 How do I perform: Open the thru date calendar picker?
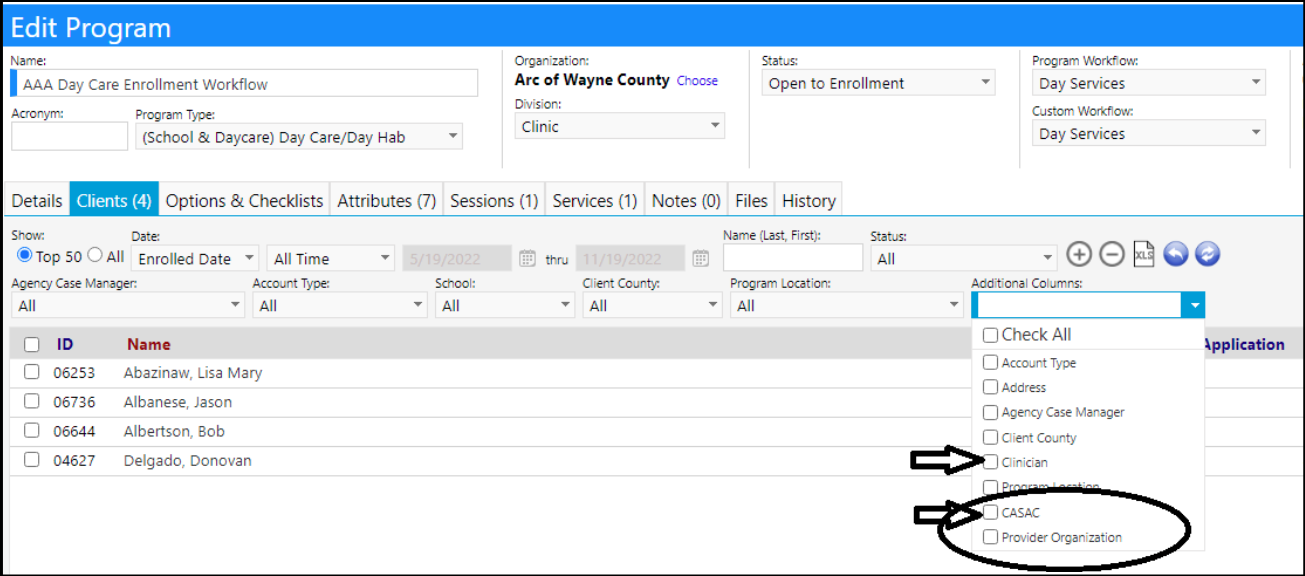coord(700,259)
